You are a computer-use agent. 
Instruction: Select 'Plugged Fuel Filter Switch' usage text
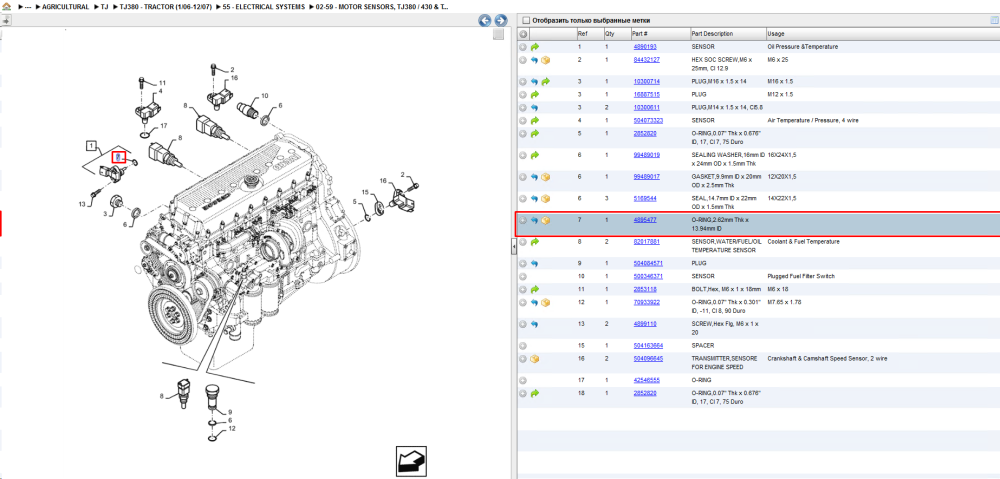800,277
